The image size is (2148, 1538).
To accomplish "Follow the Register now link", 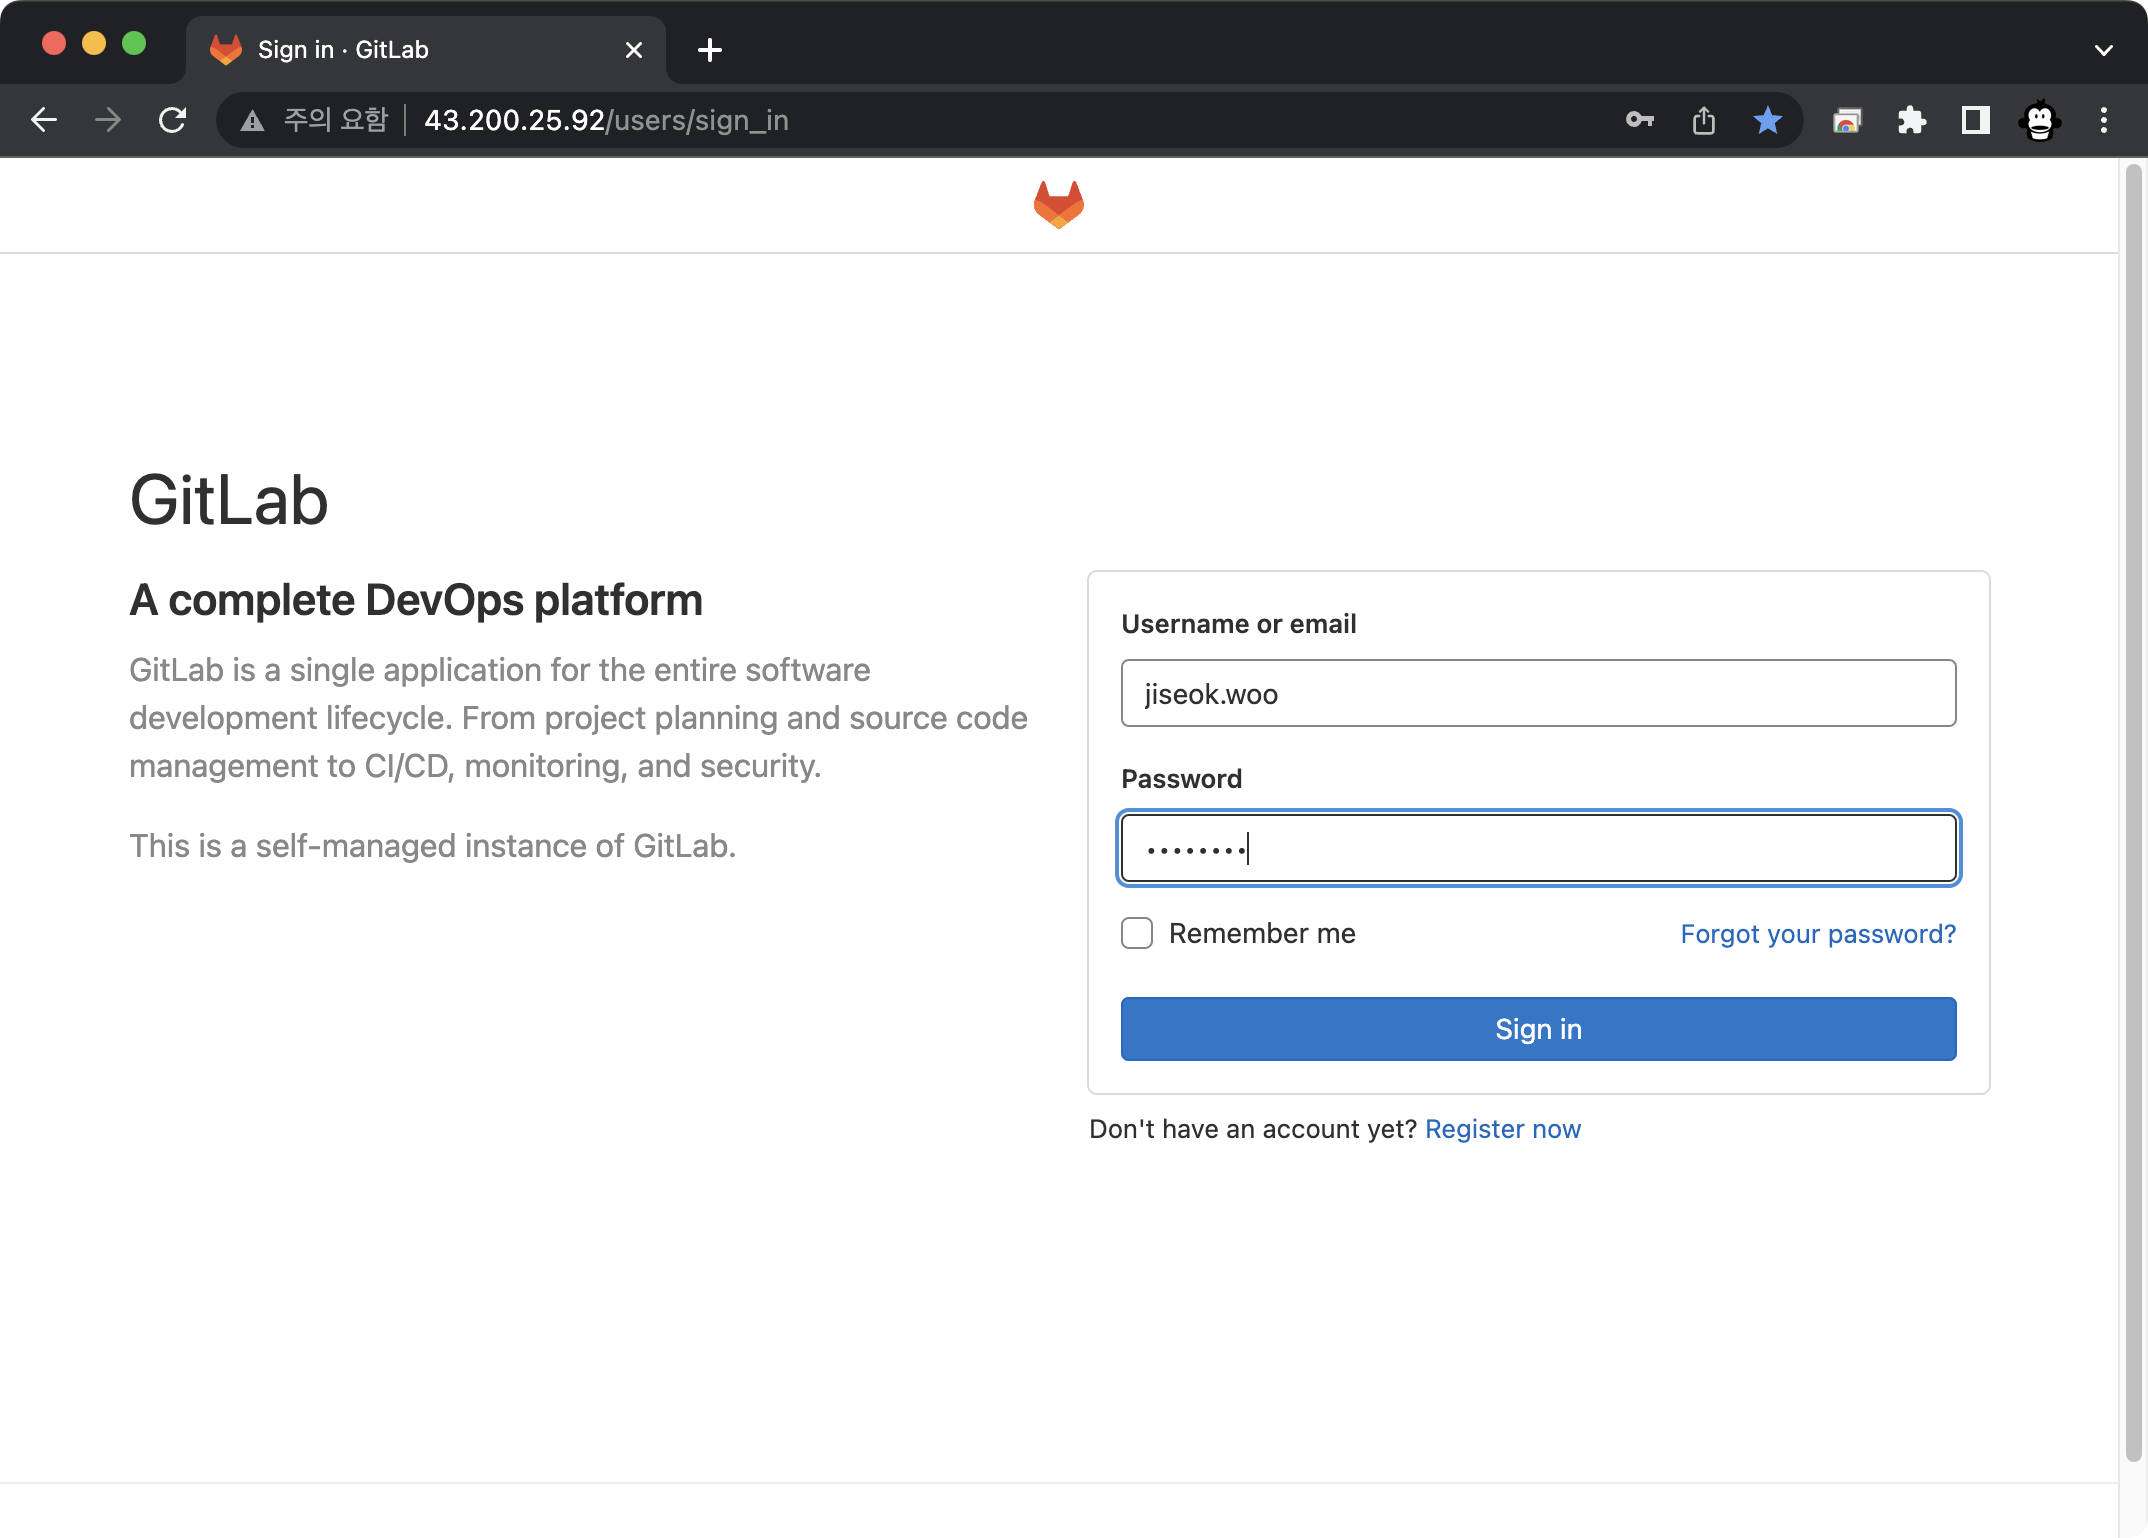I will (x=1503, y=1129).
